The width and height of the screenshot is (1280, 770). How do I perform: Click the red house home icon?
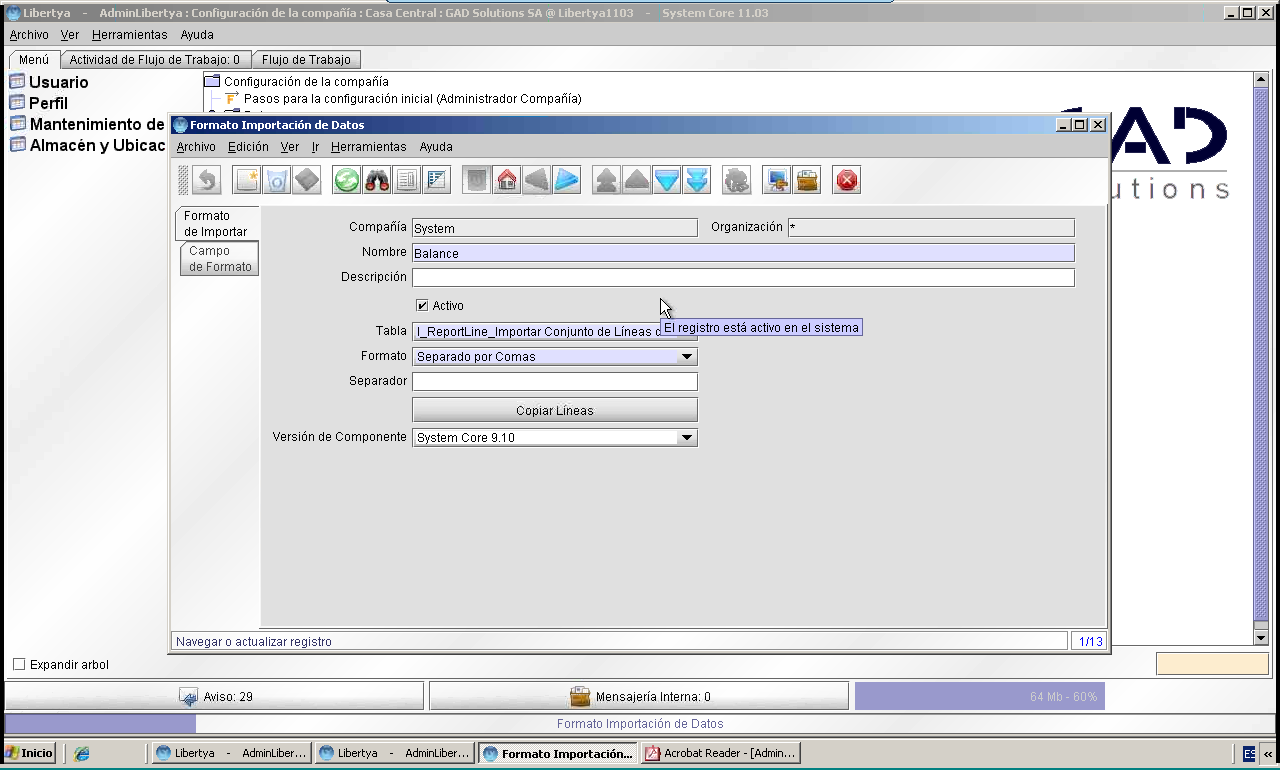coord(507,180)
